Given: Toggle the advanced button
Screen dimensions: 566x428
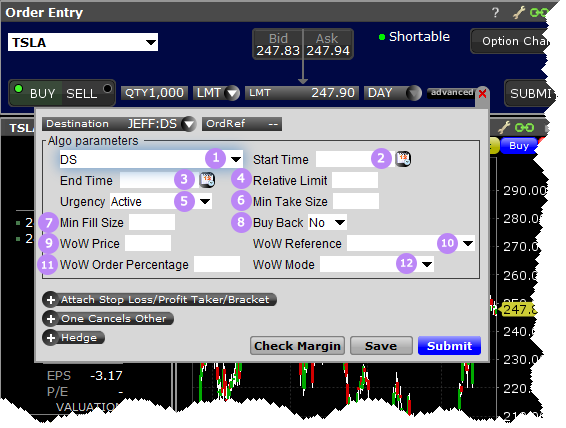Looking at the screenshot, I should [x=452, y=93].
